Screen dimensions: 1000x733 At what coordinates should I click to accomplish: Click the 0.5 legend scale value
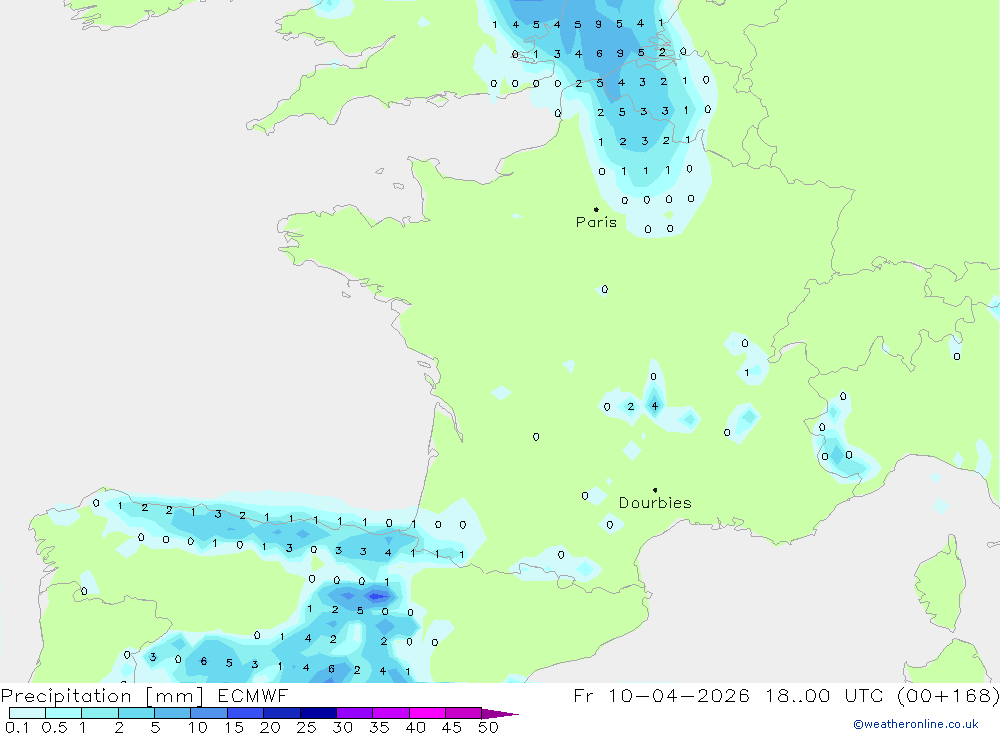54,727
